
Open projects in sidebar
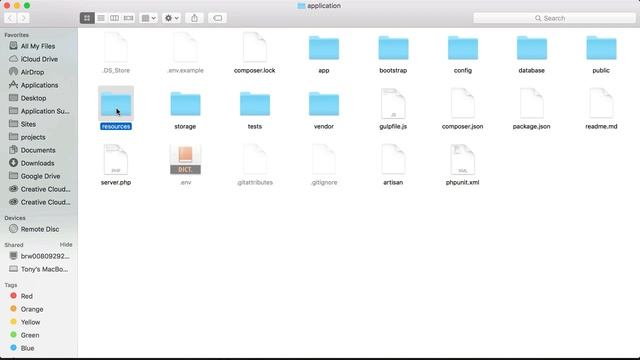pos(33,137)
